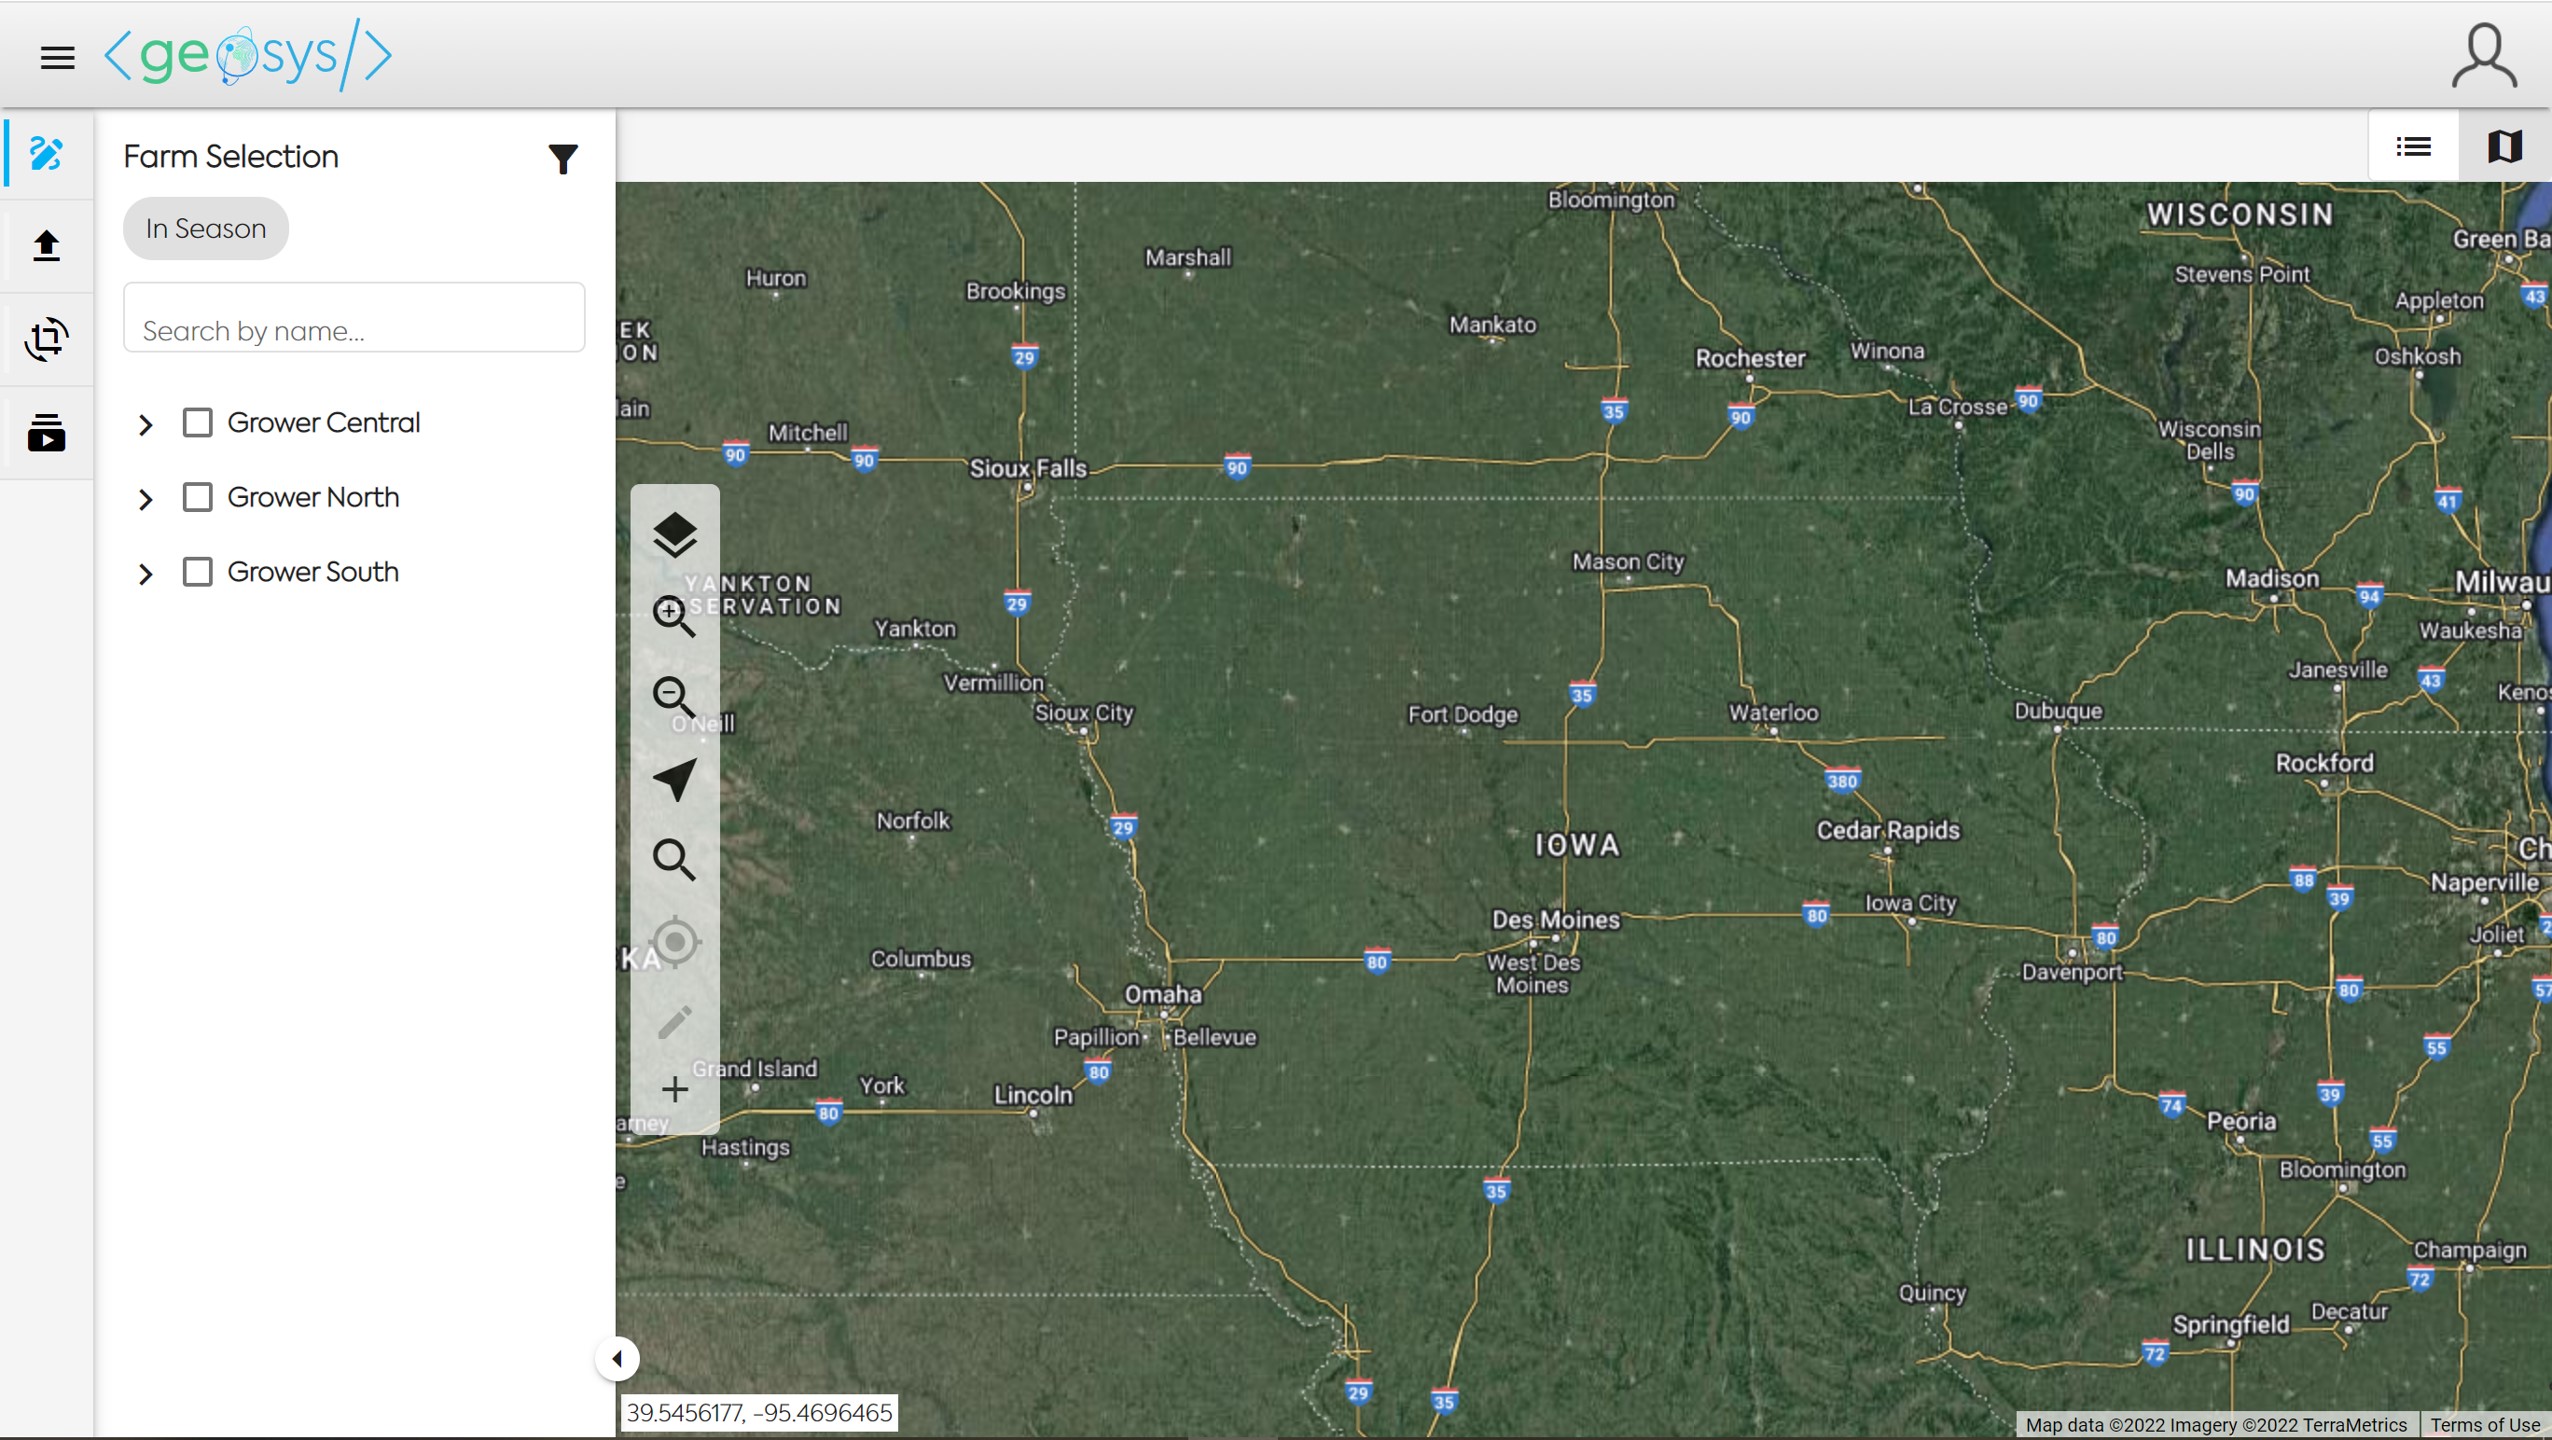The image size is (2552, 1440).
Task: Open the hamburger main menu
Action: [57, 57]
